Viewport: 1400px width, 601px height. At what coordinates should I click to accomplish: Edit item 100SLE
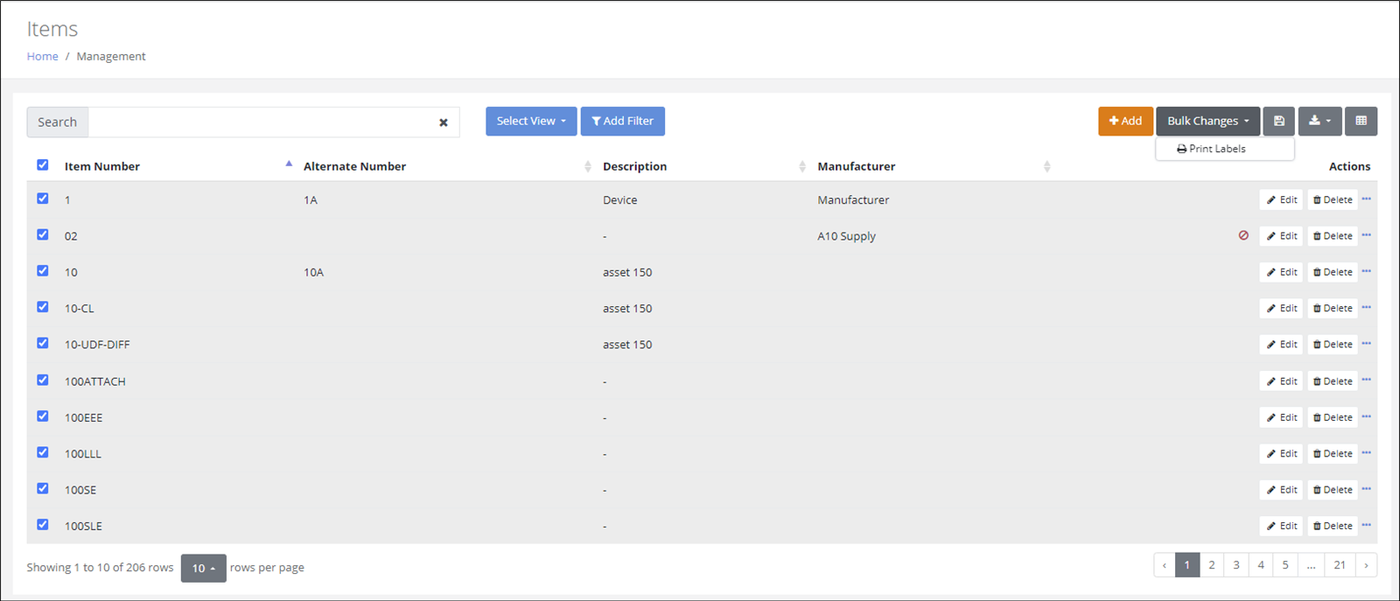[x=1281, y=526]
